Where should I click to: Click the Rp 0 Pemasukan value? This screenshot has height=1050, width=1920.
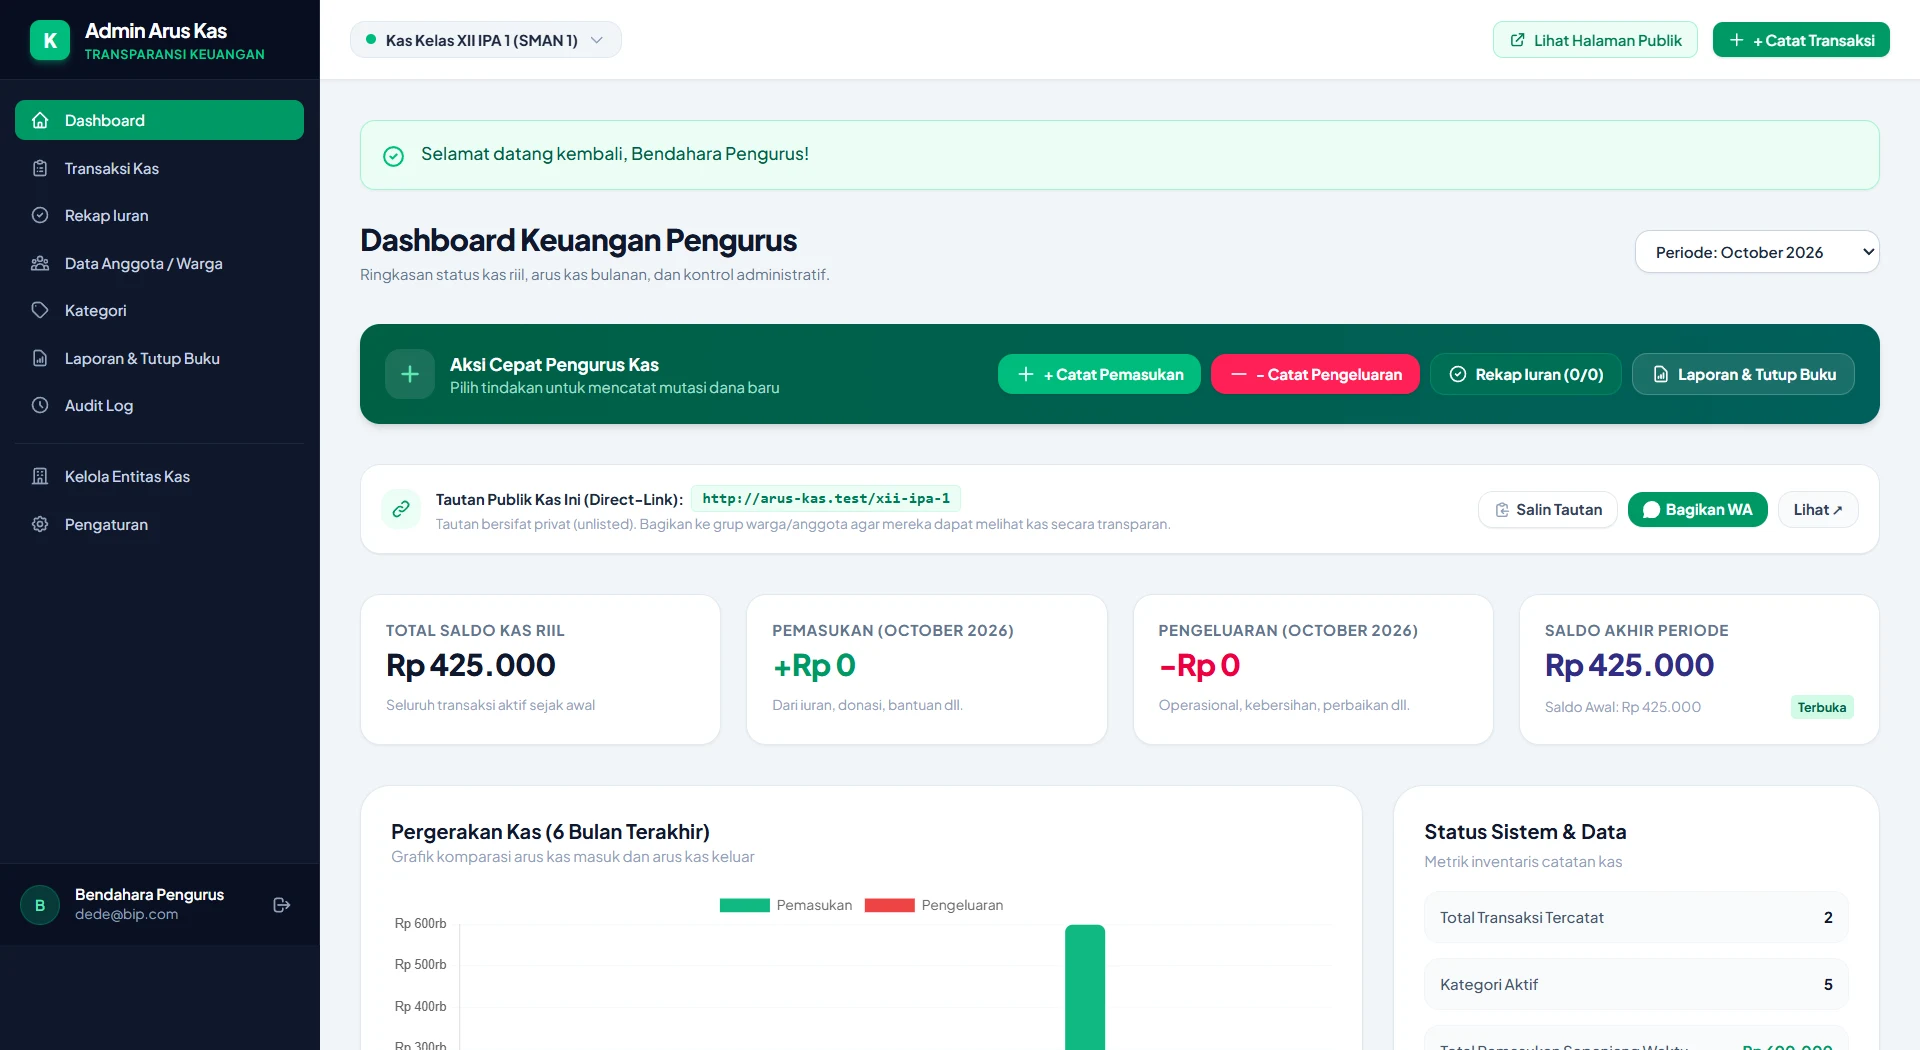pyautogui.click(x=814, y=665)
